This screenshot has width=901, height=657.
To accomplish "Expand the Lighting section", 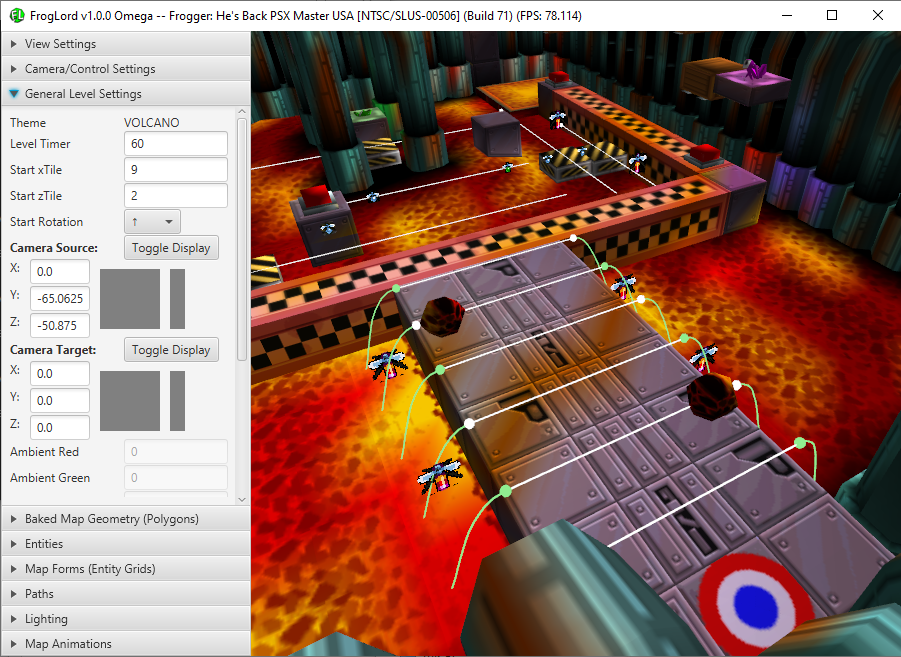I will (126, 618).
